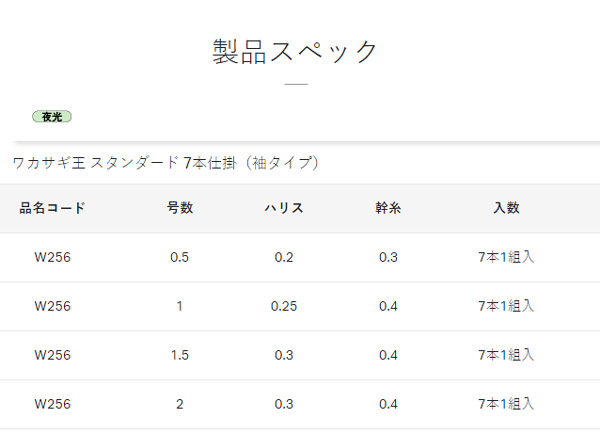Click 7本1組入 in the last row
The height and width of the screenshot is (434, 600).
506,404
